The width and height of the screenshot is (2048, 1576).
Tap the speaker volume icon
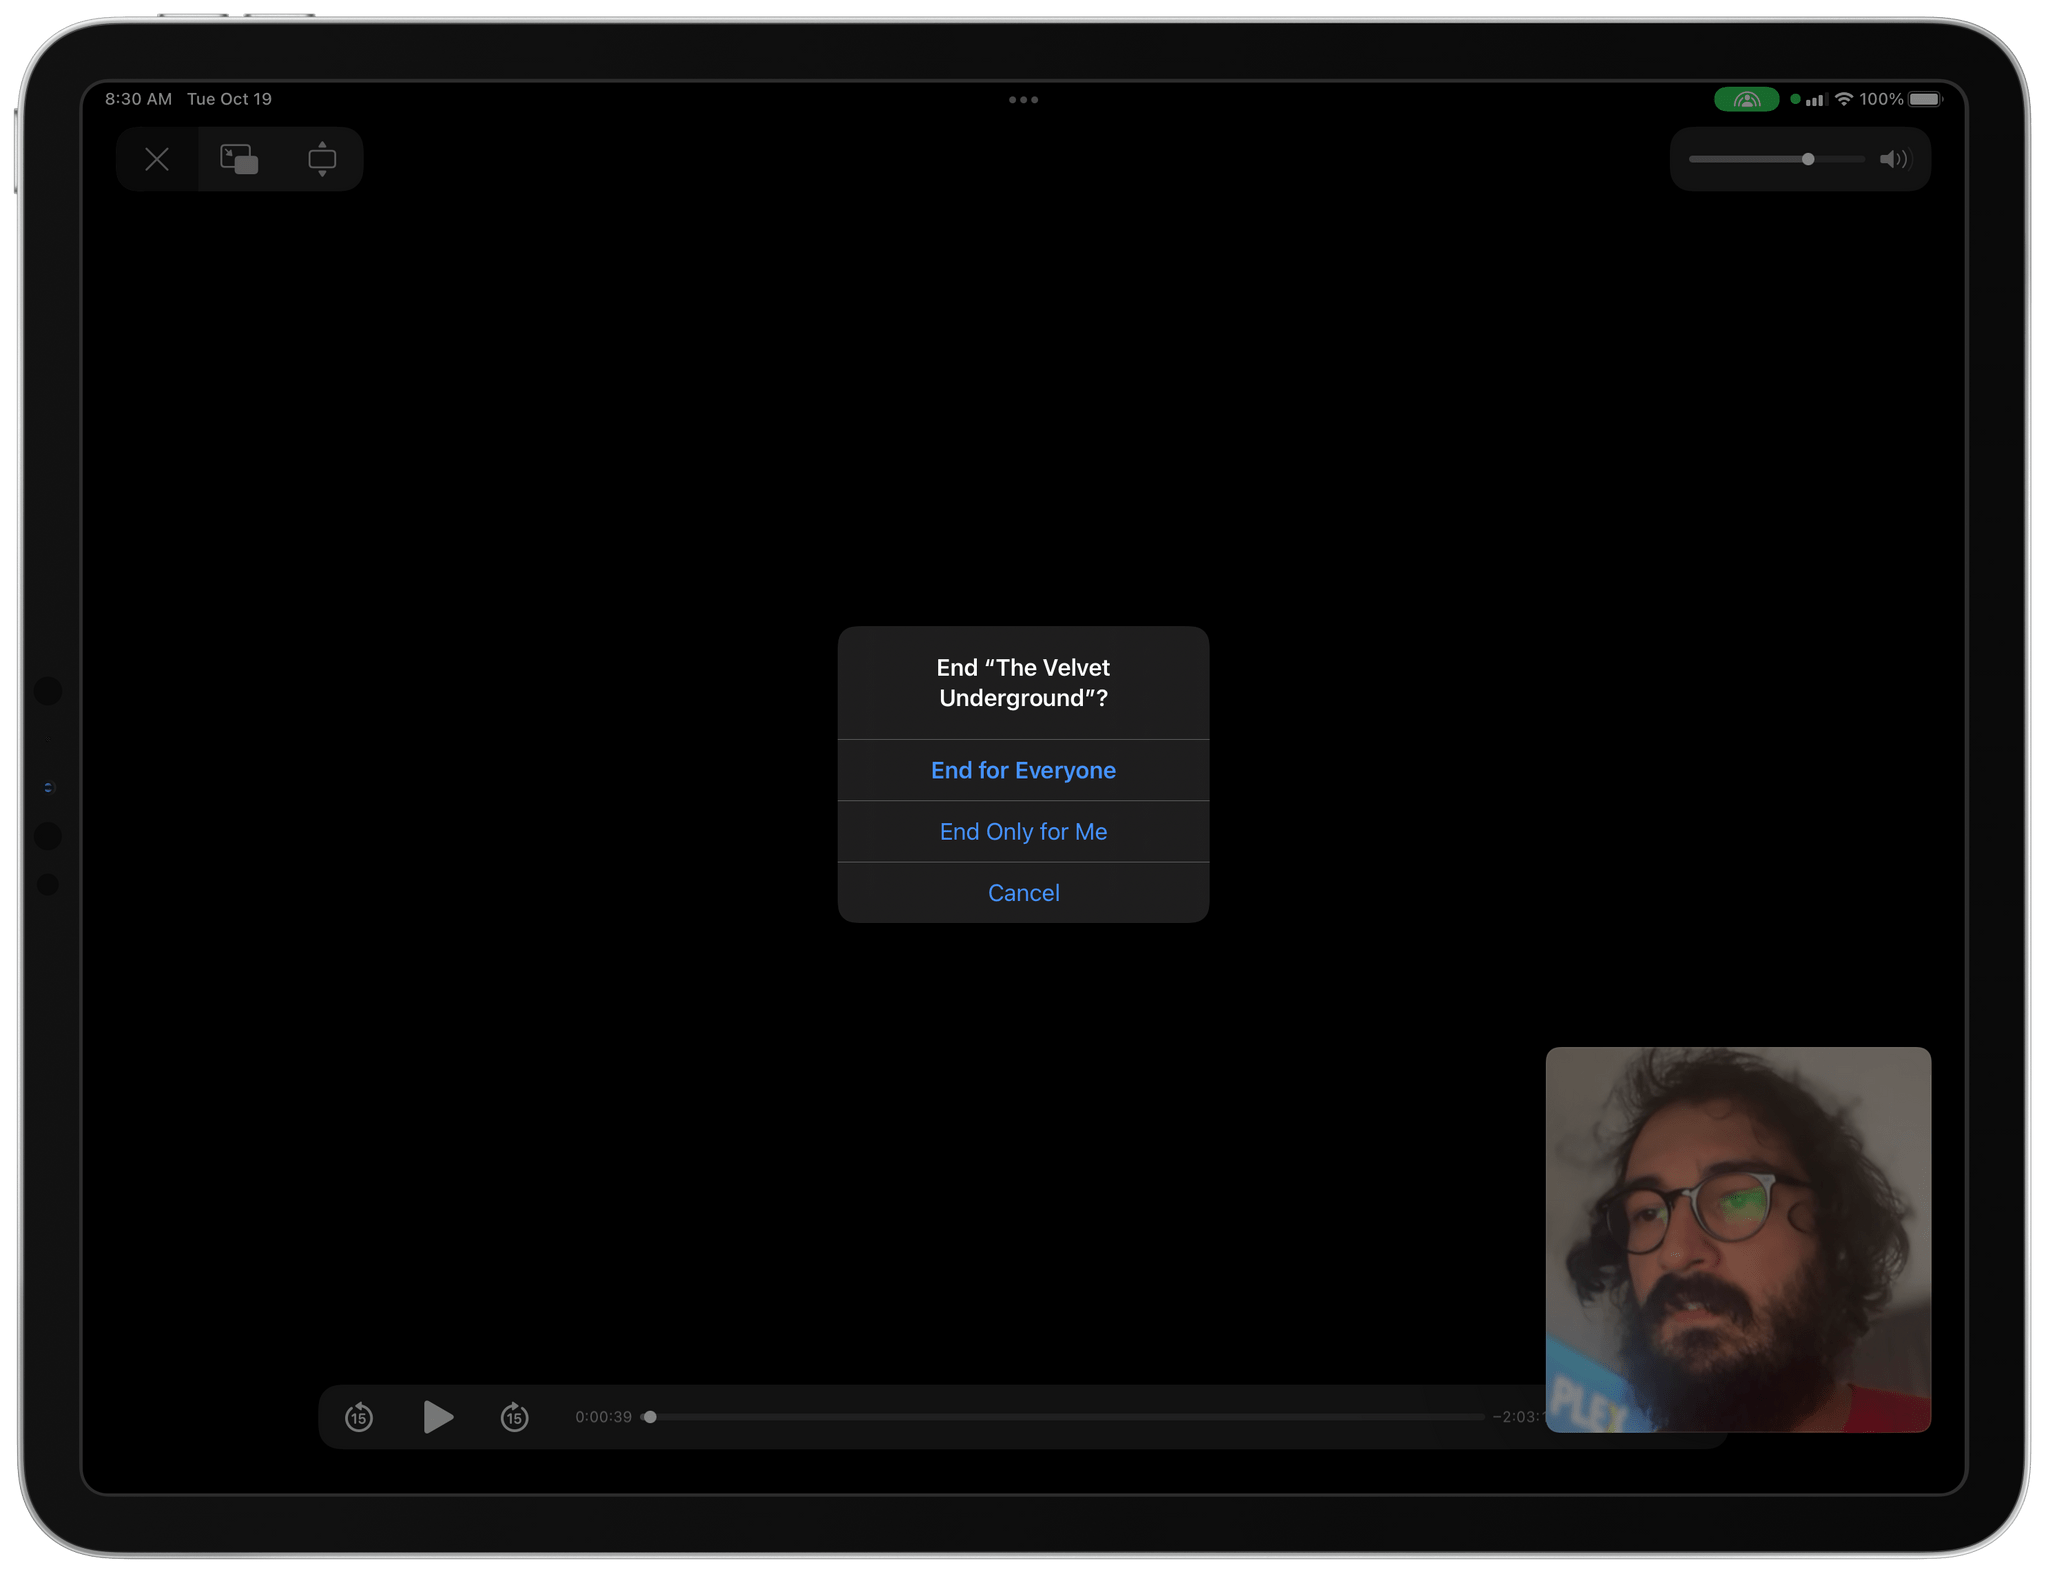1894,159
